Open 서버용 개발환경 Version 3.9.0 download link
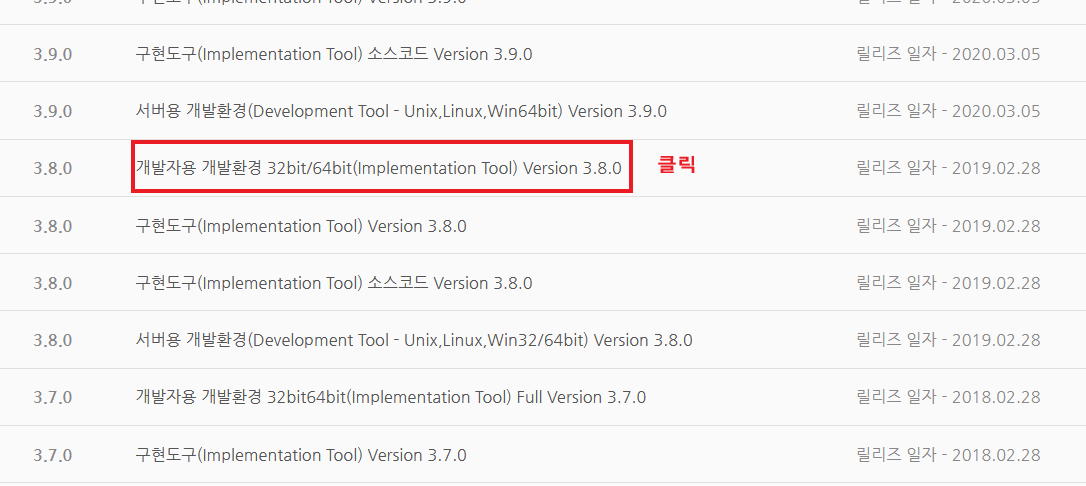1086x486 pixels. pos(400,111)
